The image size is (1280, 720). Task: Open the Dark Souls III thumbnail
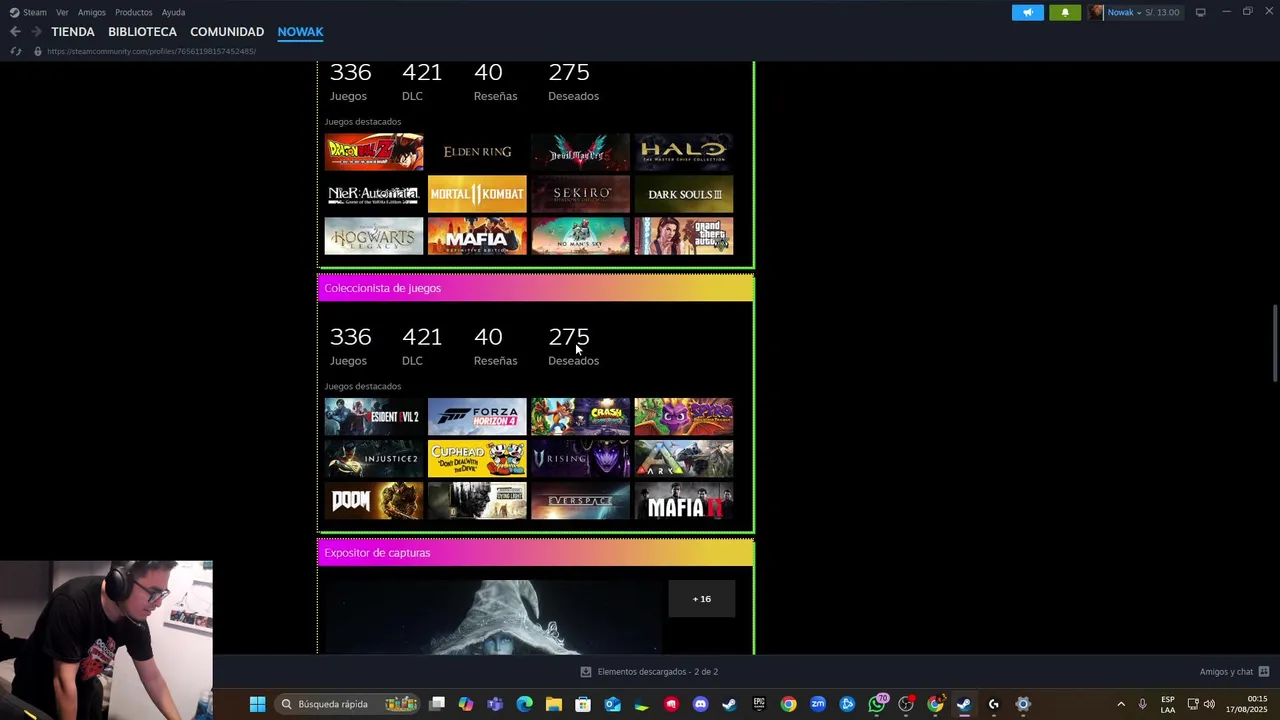pos(684,194)
